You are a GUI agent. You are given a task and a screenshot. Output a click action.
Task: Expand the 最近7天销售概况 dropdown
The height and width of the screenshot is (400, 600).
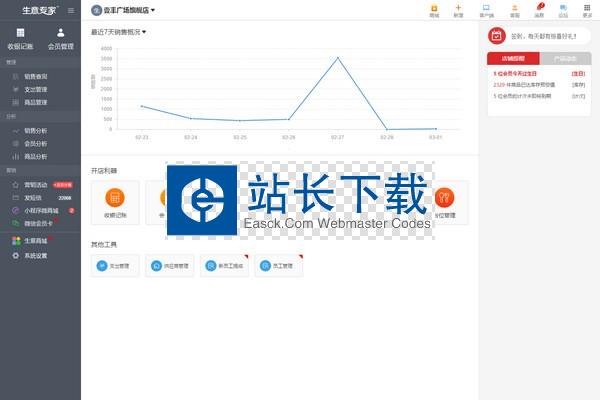pyautogui.click(x=119, y=32)
